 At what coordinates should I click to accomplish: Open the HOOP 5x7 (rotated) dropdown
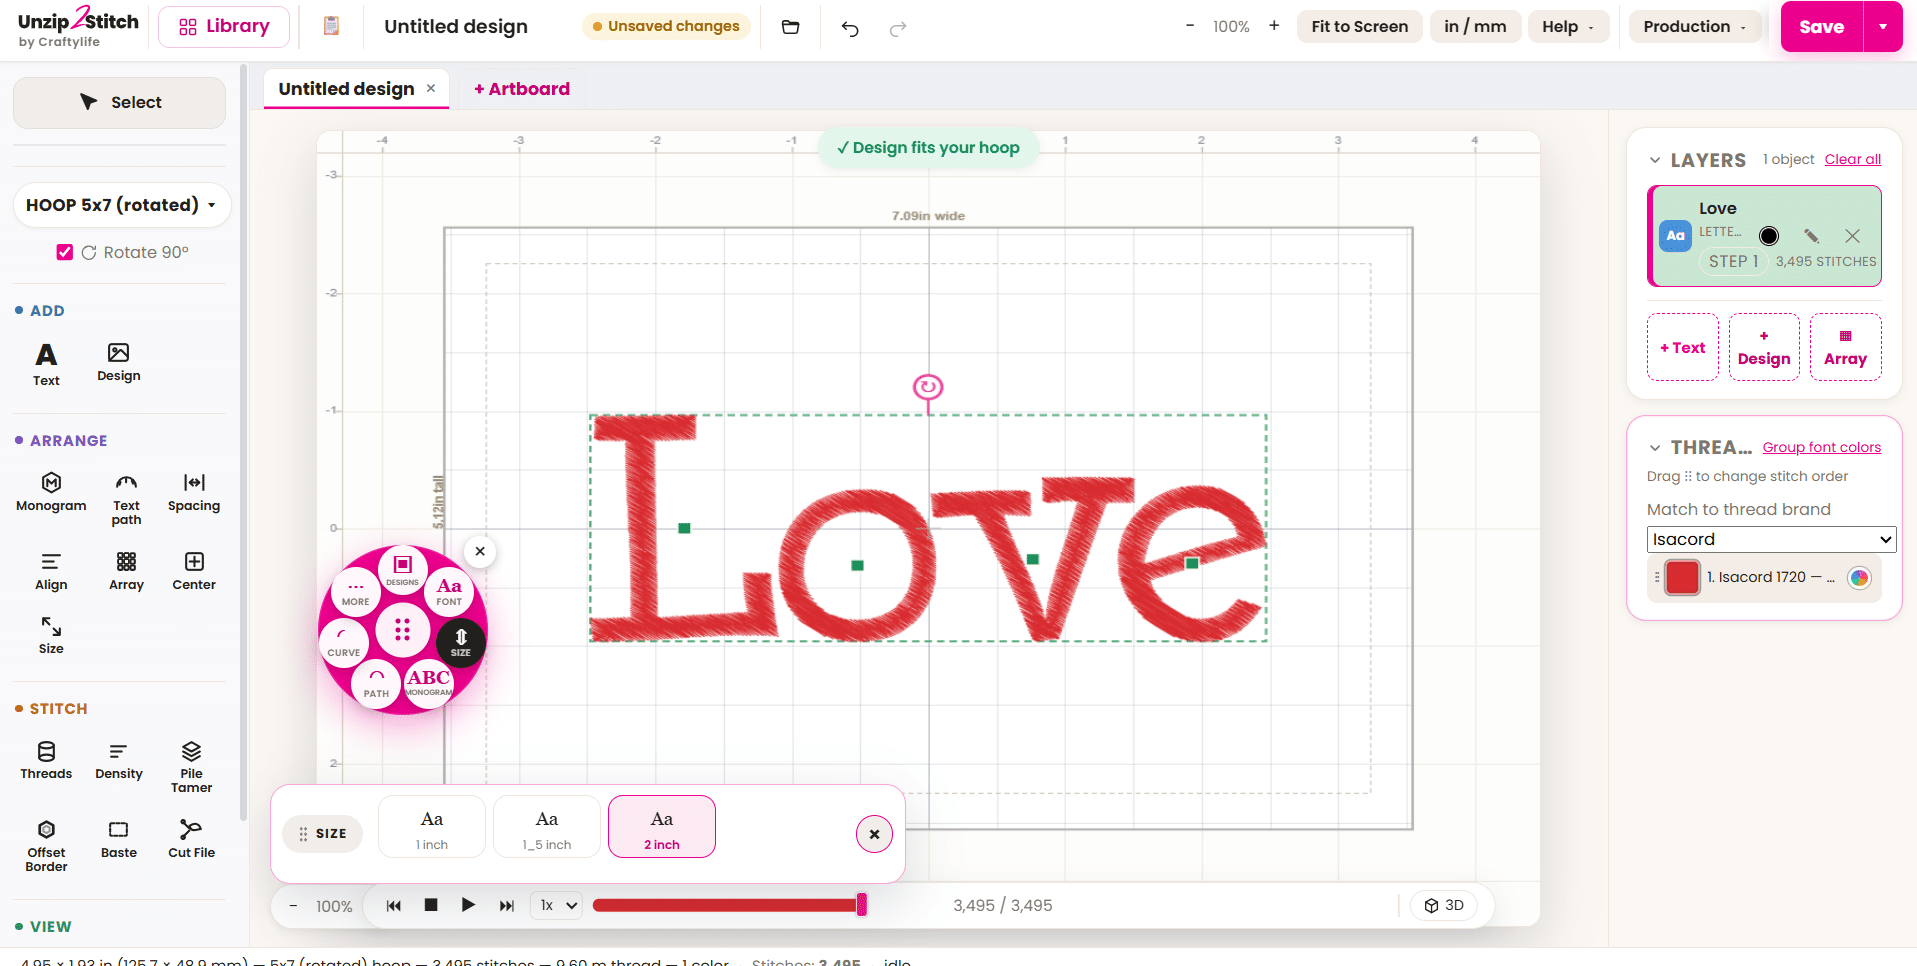(x=122, y=205)
